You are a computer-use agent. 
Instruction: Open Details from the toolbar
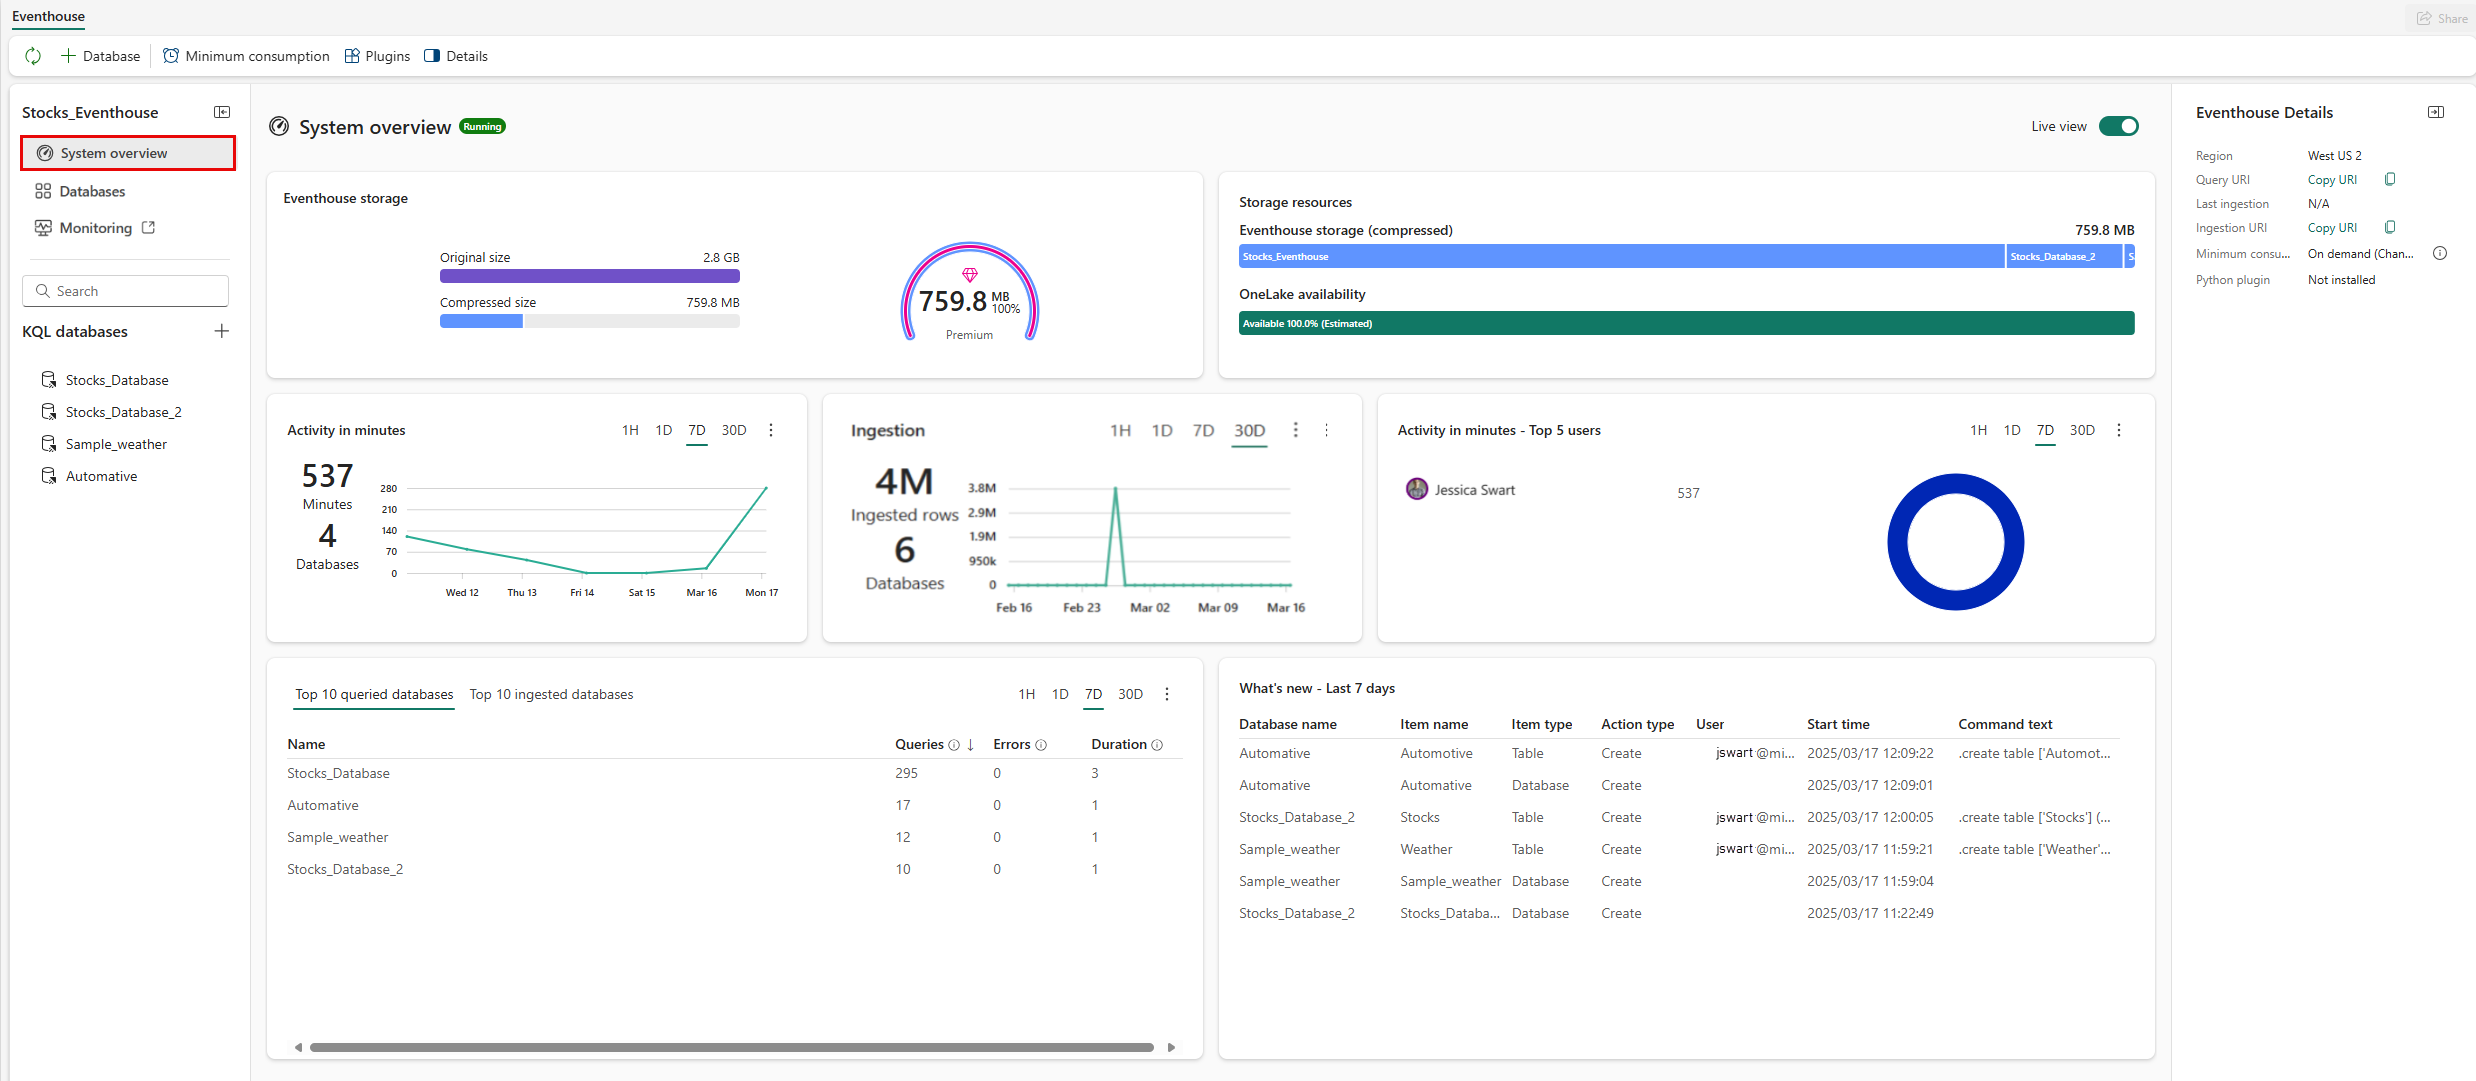pos(455,56)
